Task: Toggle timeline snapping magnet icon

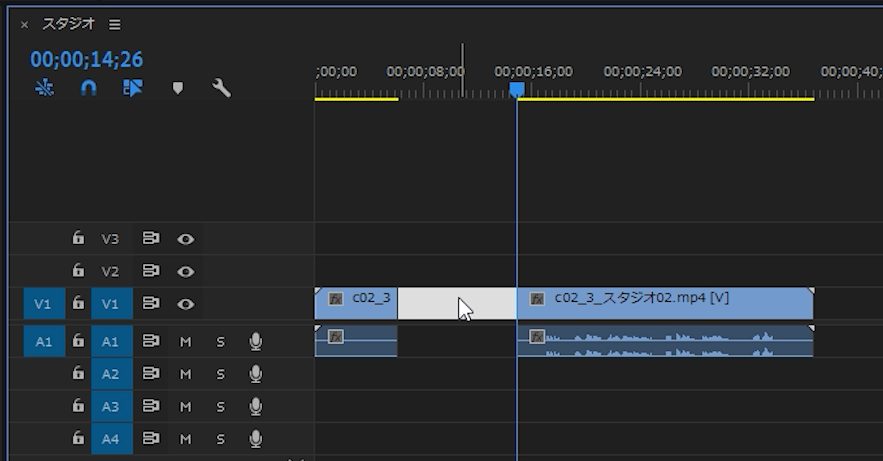Action: (x=89, y=88)
